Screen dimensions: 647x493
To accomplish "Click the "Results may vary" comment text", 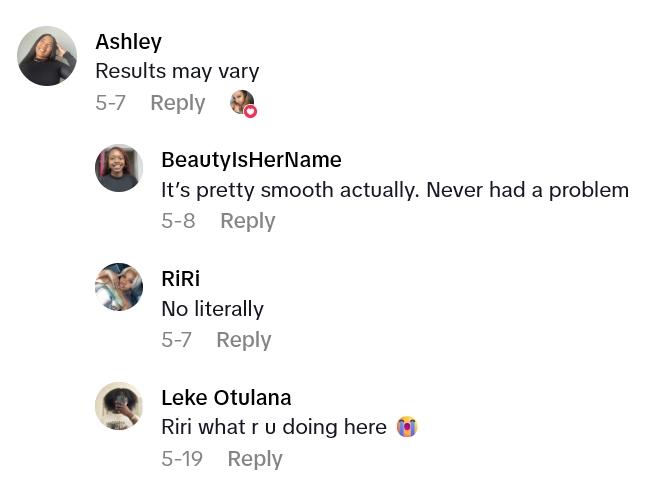I will click(x=177, y=71).
